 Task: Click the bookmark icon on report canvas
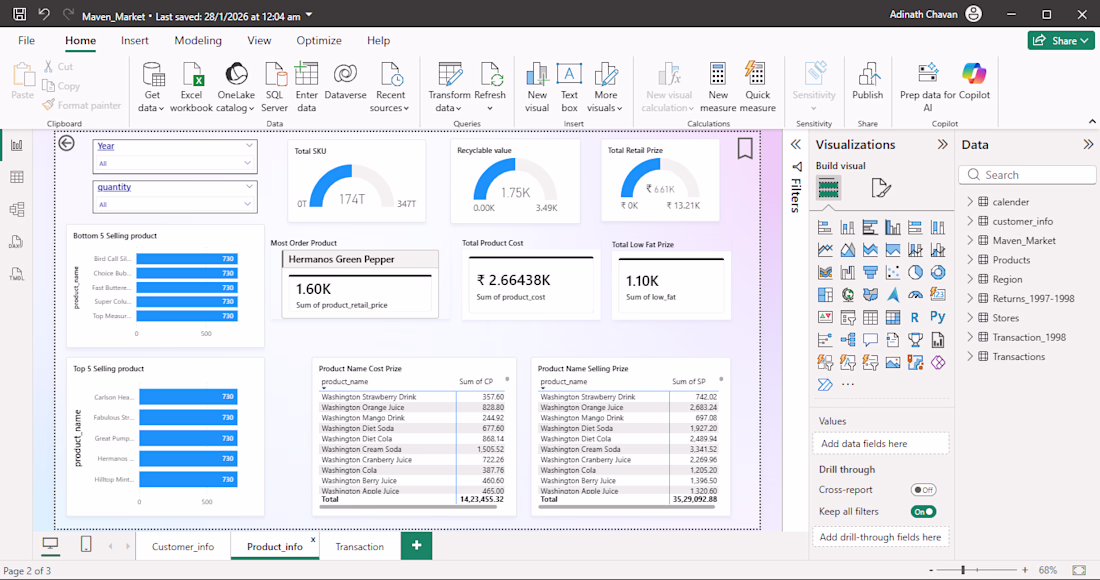coord(745,148)
